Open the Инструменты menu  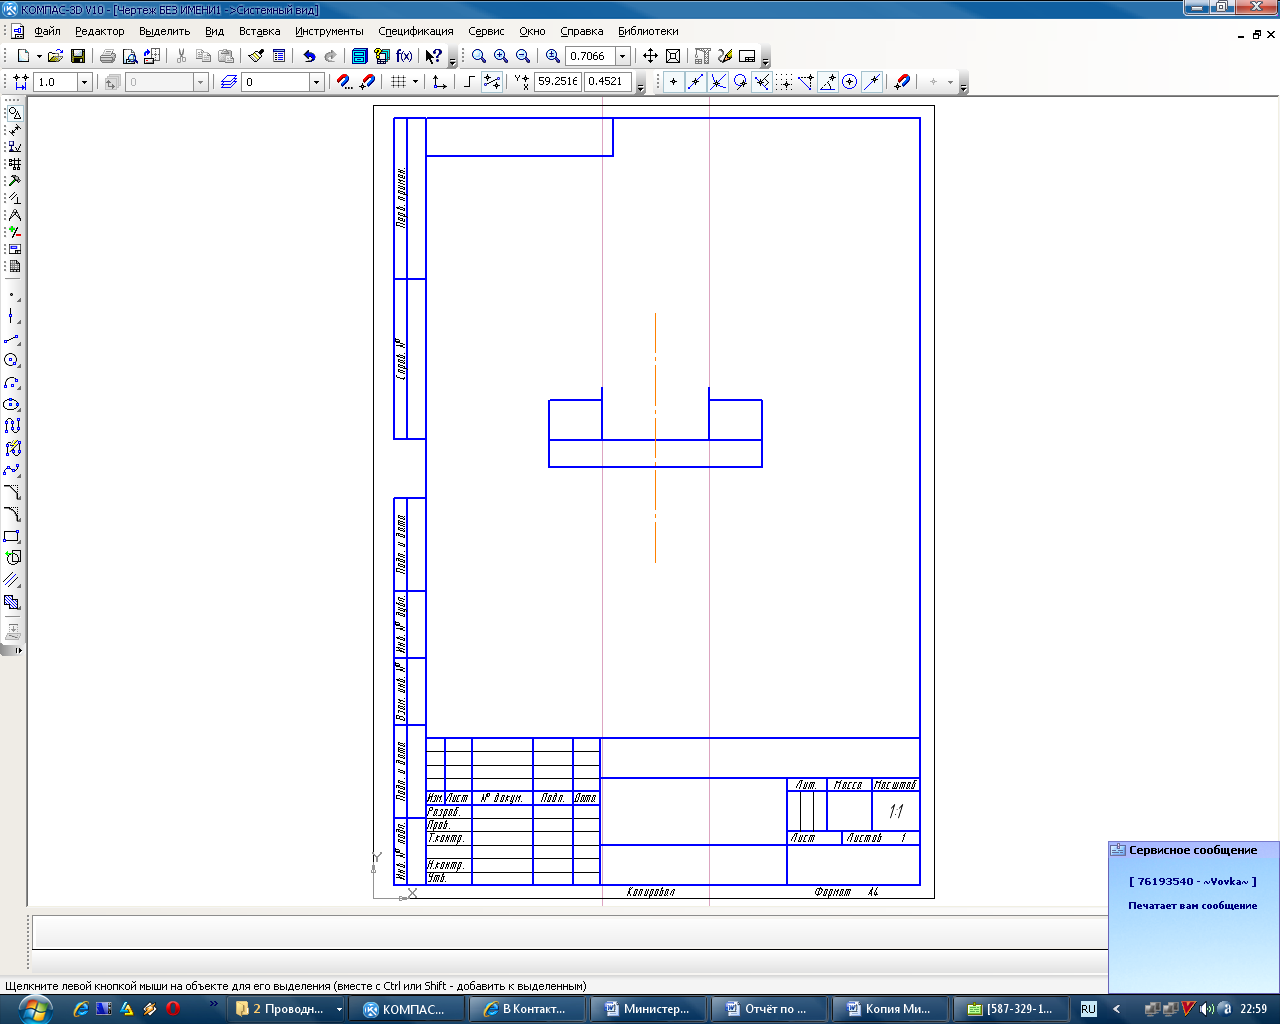click(329, 31)
